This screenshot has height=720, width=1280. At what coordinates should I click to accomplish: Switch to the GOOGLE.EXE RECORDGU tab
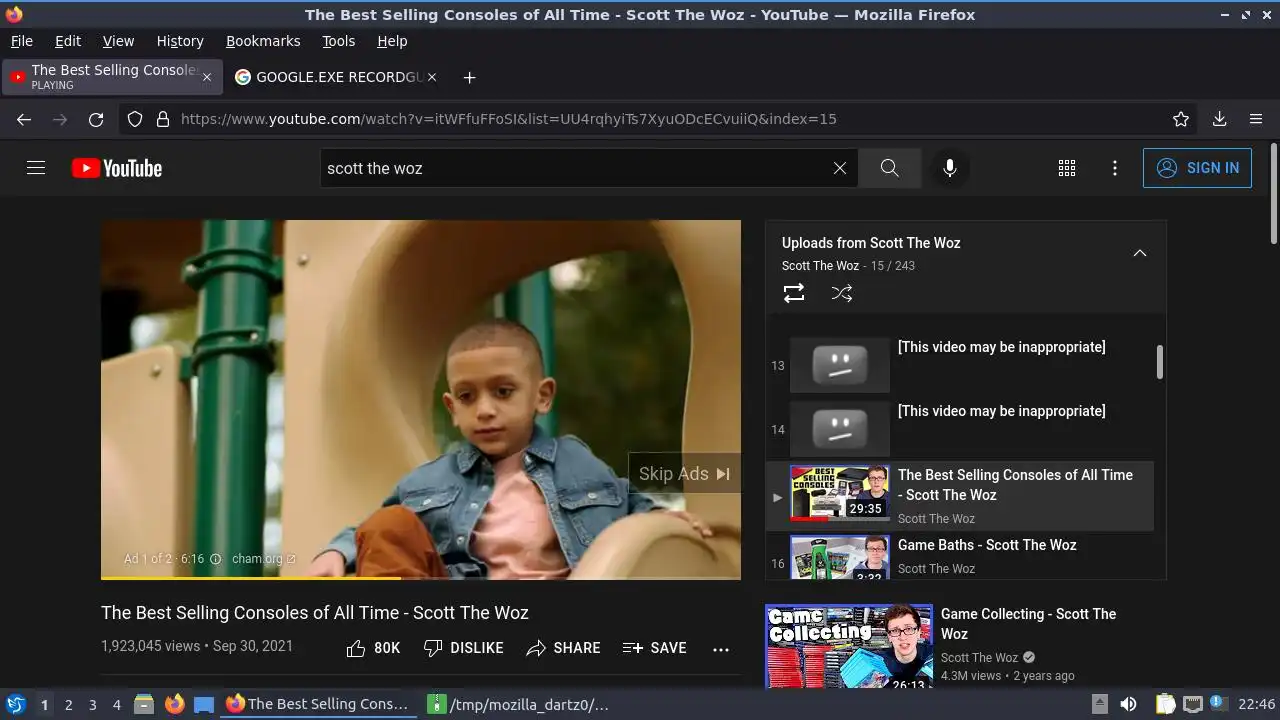(x=336, y=77)
